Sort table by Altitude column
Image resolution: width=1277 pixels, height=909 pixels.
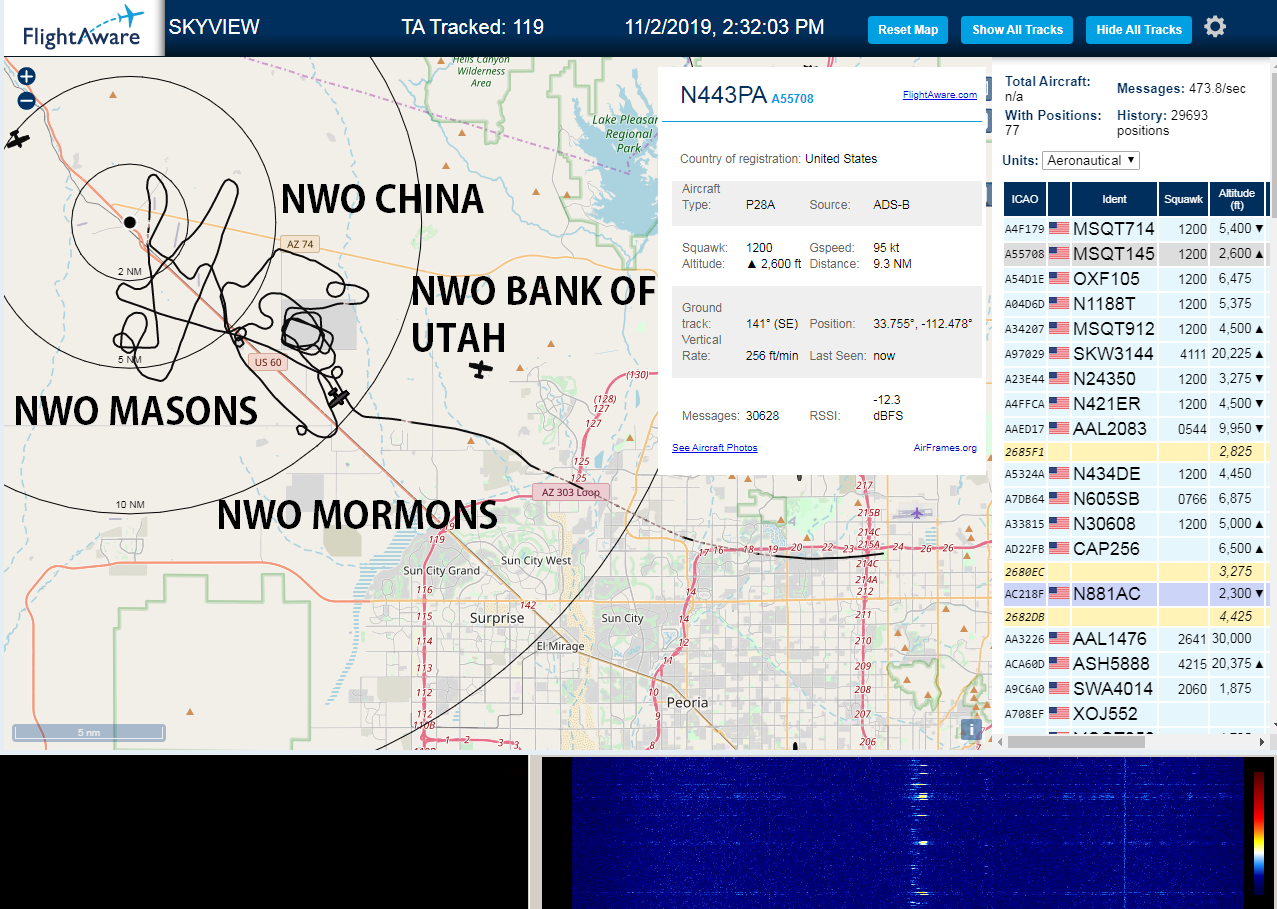[x=1237, y=199]
